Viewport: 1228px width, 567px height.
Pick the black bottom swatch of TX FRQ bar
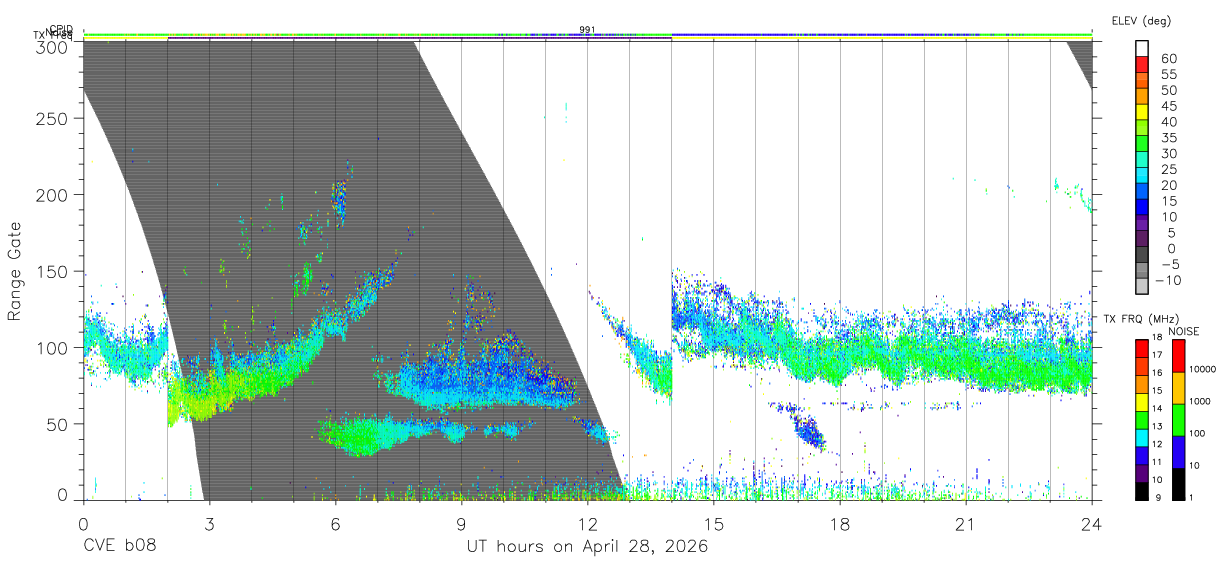pos(1144,492)
